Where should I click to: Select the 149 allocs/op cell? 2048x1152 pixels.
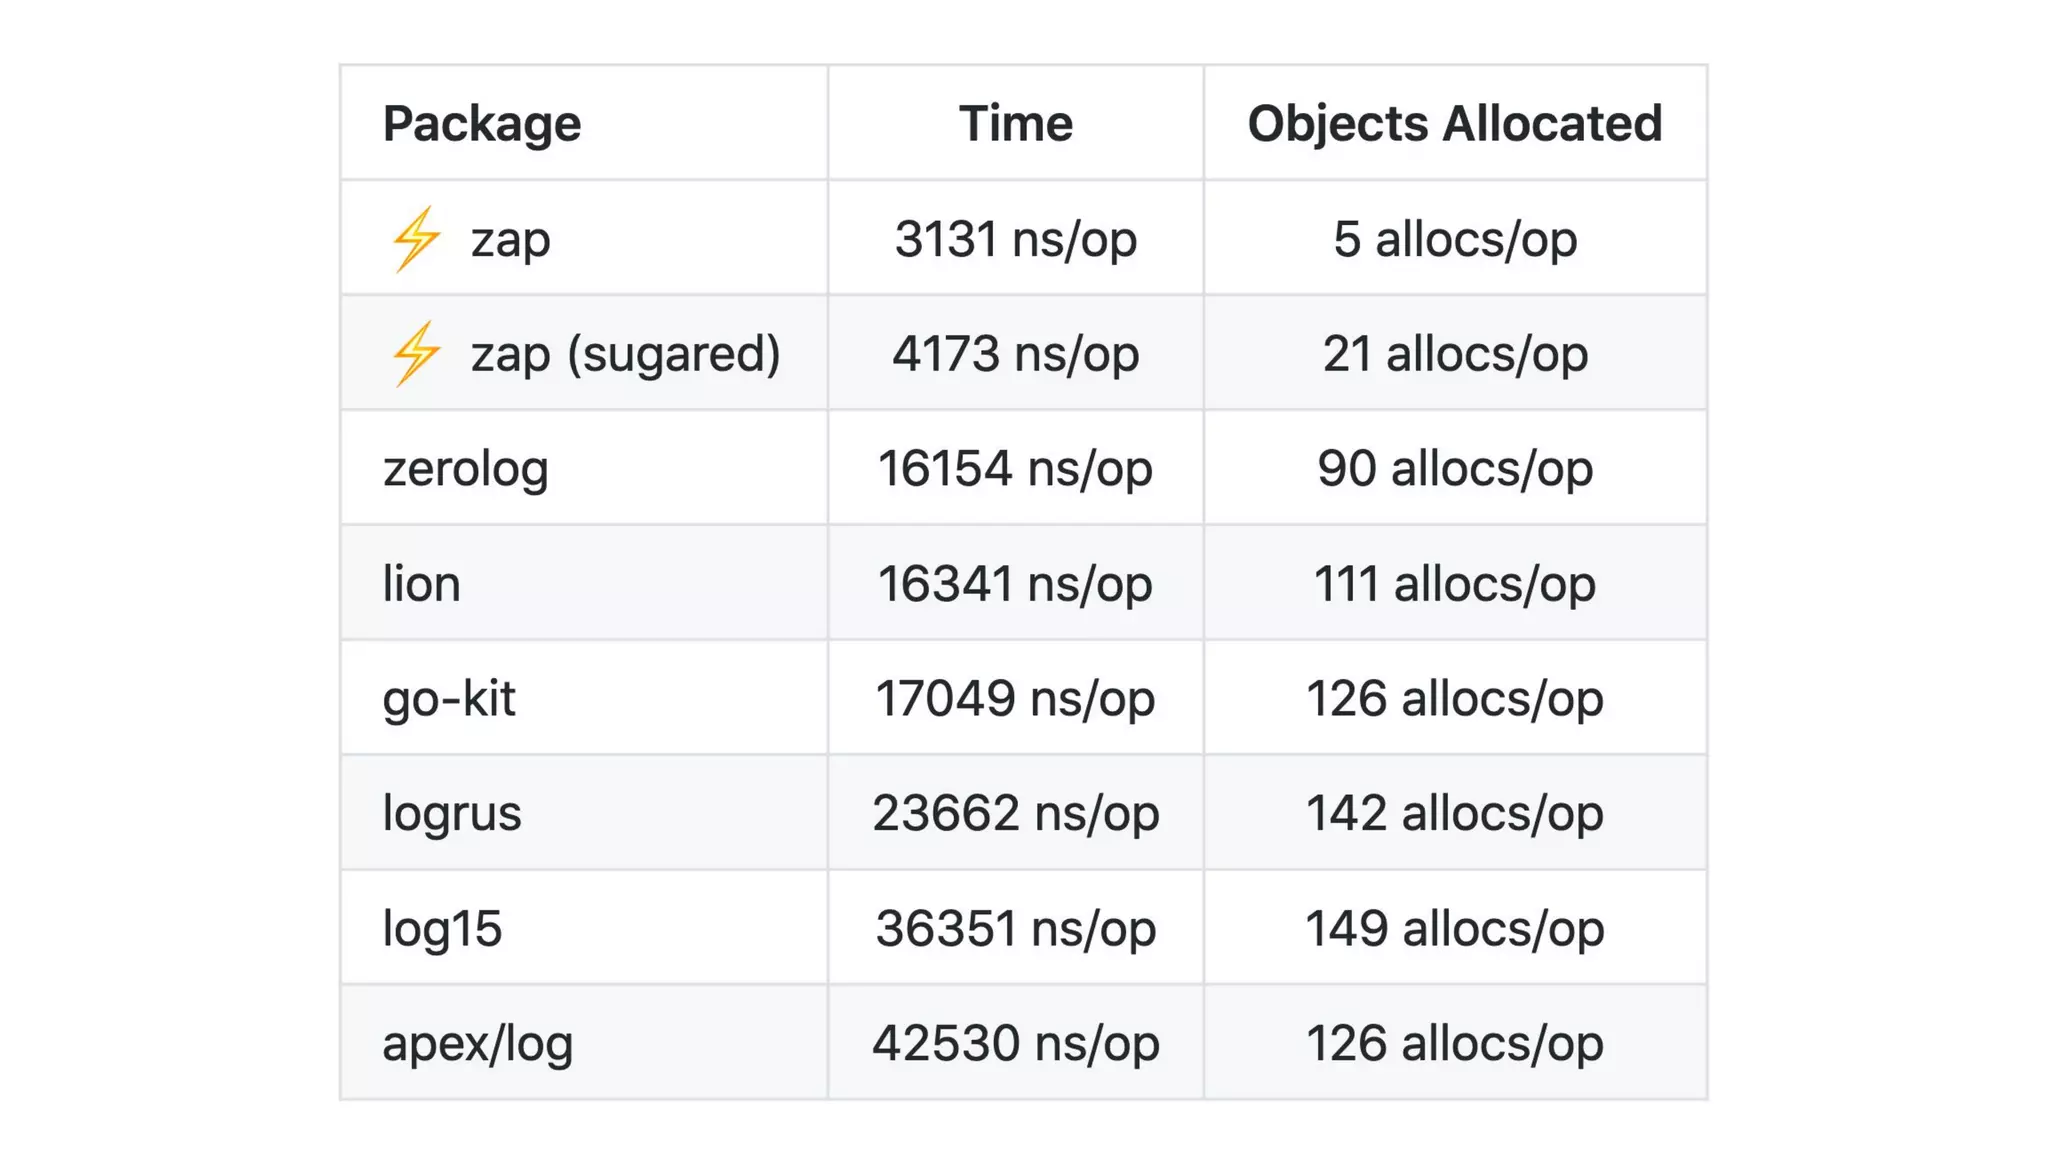click(x=1454, y=928)
